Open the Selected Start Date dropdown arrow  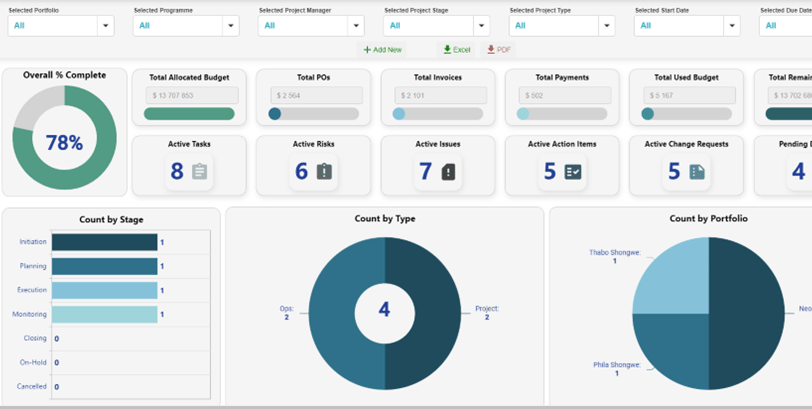pyautogui.click(x=732, y=25)
